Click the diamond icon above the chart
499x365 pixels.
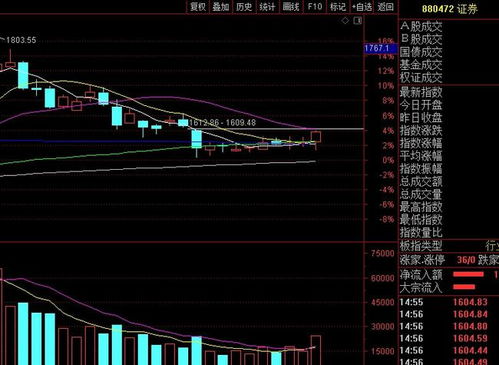(x=345, y=21)
